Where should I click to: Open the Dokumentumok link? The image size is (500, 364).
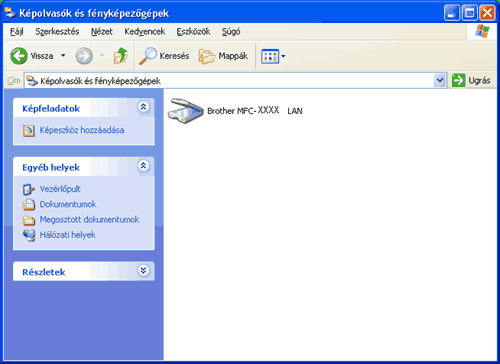coord(68,204)
